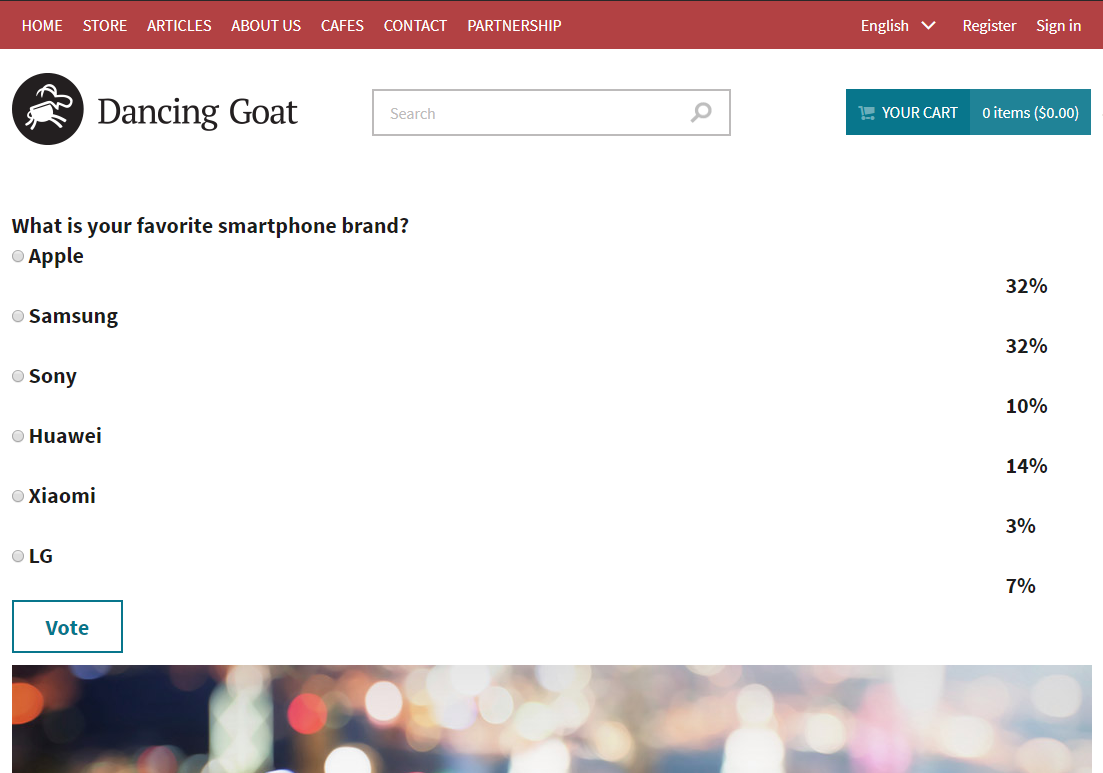Go to the CONTACT page

415,25
